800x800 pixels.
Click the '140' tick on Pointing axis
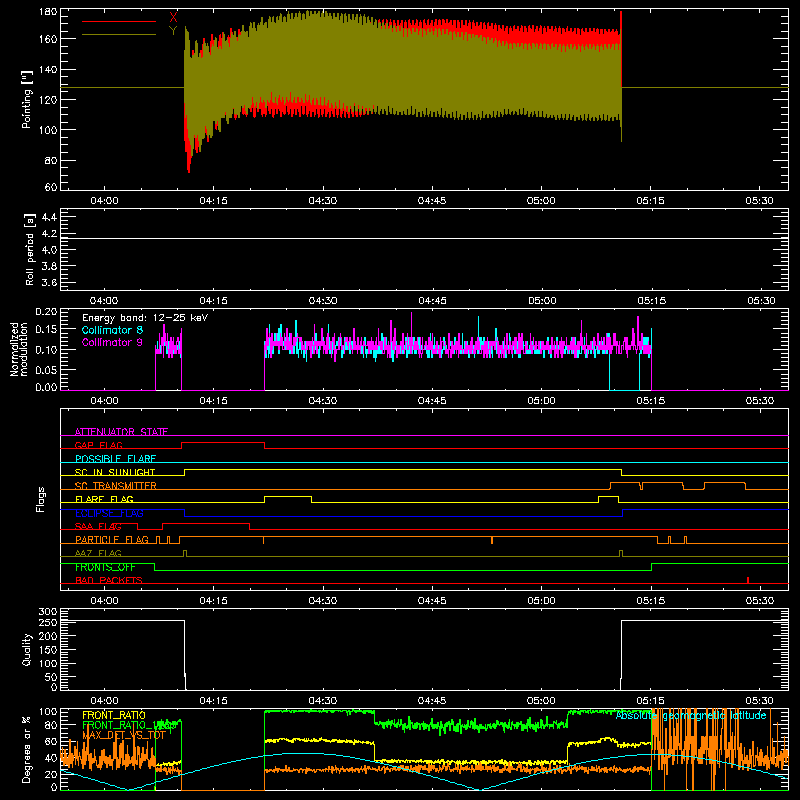(48, 69)
